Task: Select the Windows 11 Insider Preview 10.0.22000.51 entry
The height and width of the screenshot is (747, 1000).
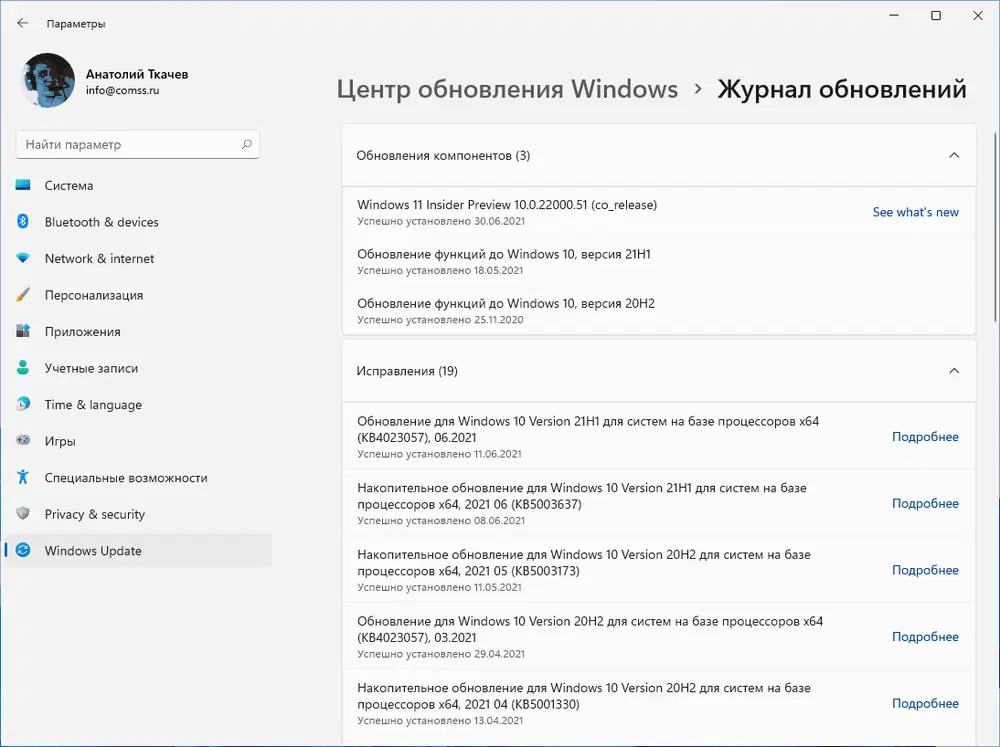Action: point(659,212)
